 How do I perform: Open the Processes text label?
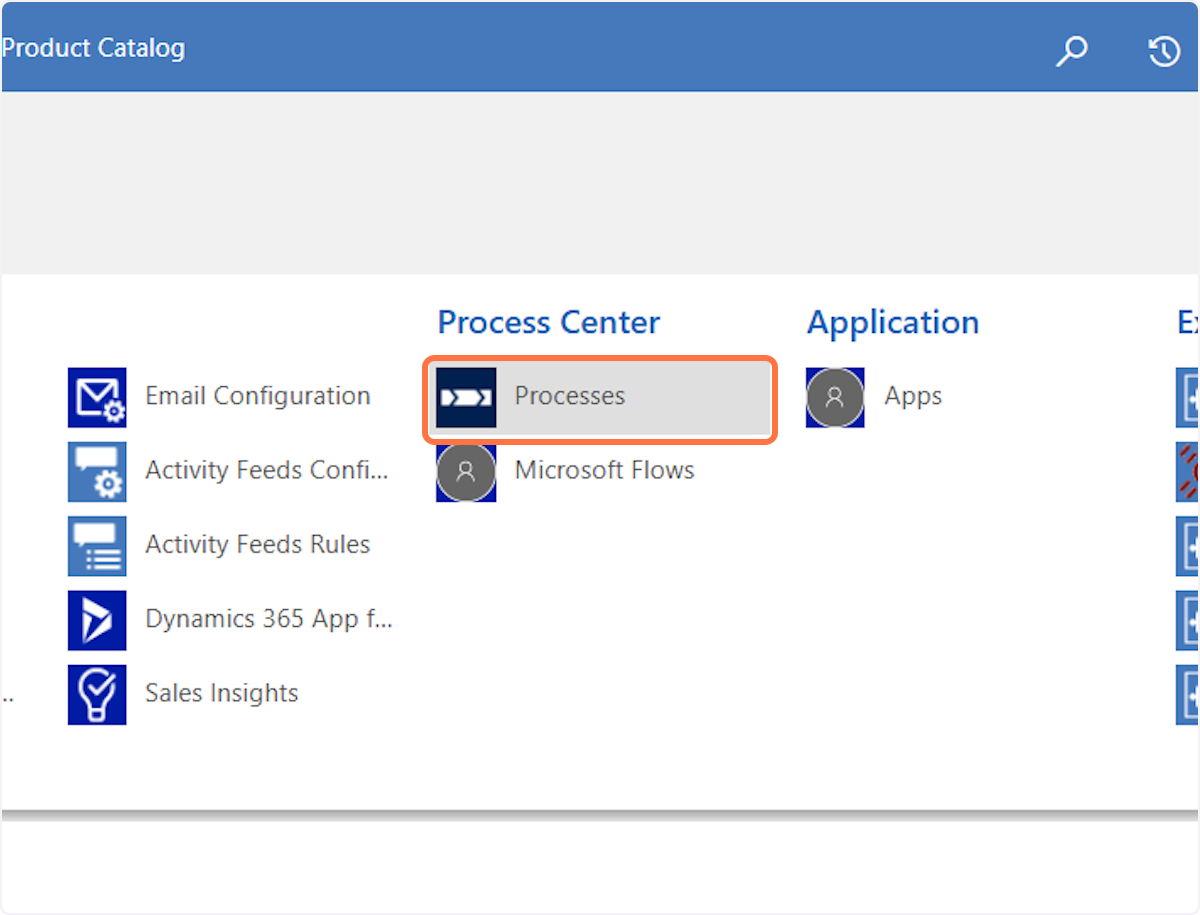(570, 396)
